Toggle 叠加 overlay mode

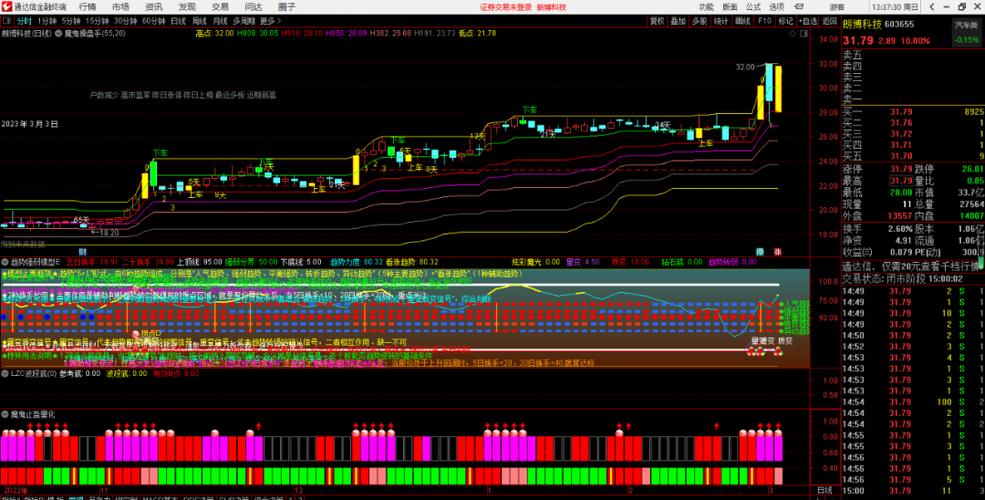(679, 20)
